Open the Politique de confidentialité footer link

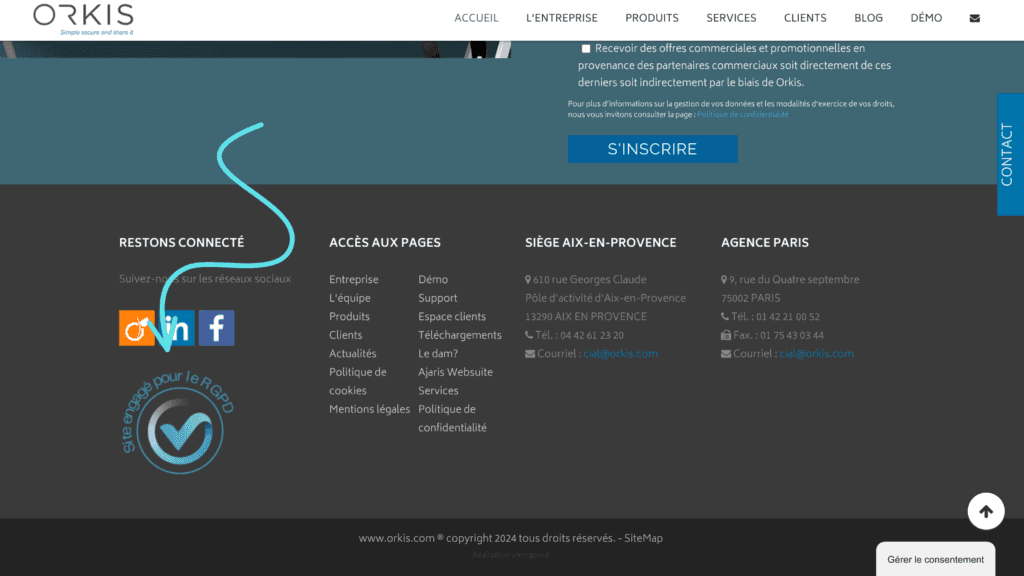point(451,418)
